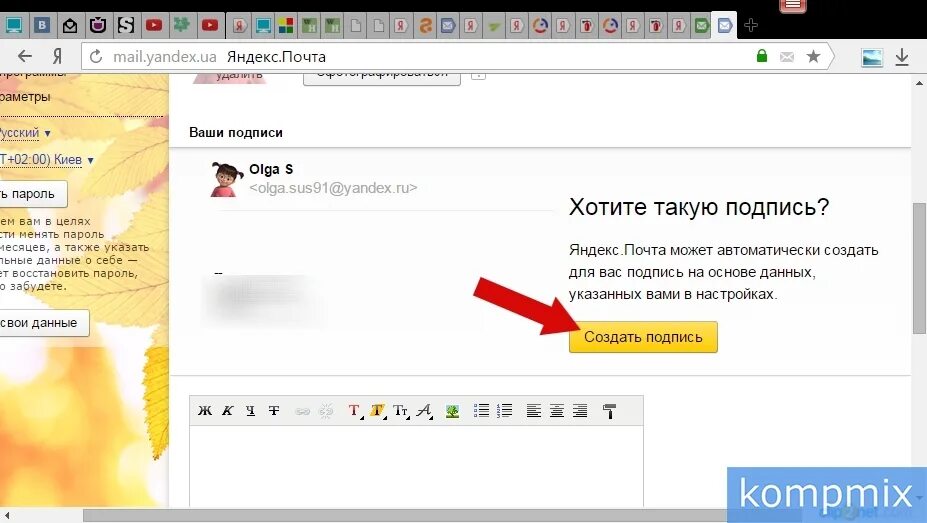This screenshot has width=927, height=523.
Task: Remove link with the broken chain icon
Action: tap(326, 411)
